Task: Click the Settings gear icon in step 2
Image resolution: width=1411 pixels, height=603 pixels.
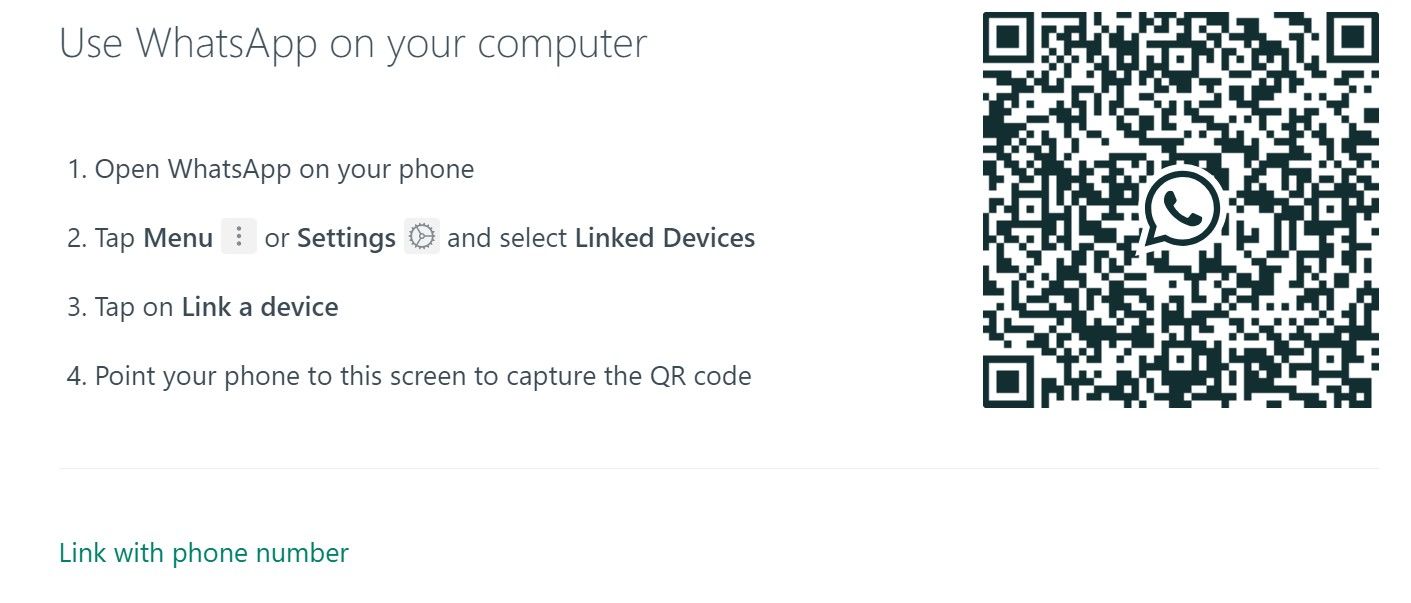Action: click(422, 236)
